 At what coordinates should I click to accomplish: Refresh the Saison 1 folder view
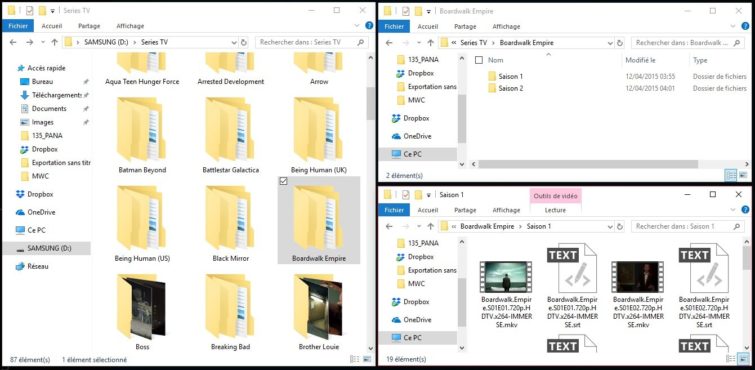click(620, 226)
